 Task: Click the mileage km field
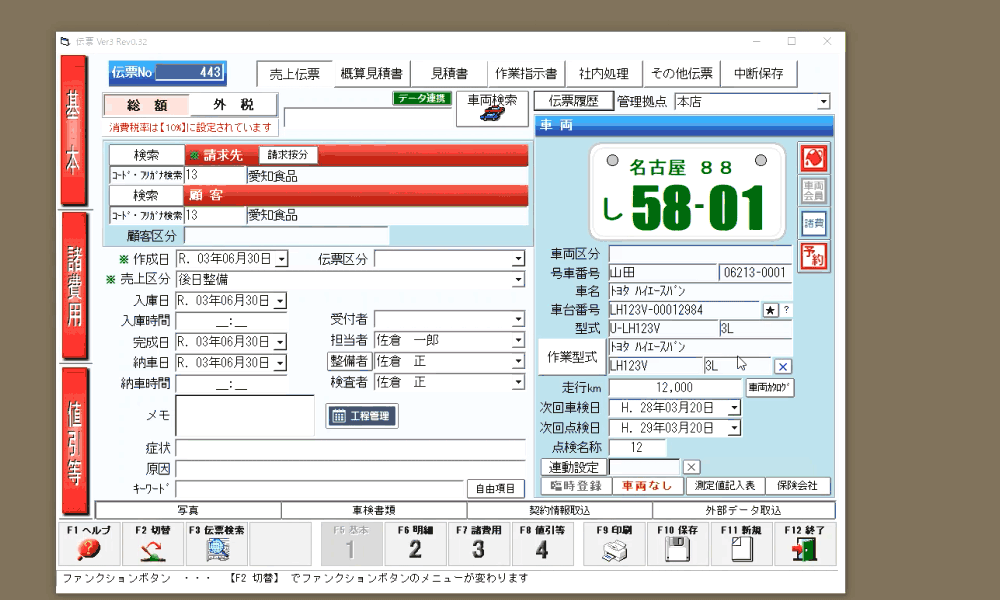(675, 388)
